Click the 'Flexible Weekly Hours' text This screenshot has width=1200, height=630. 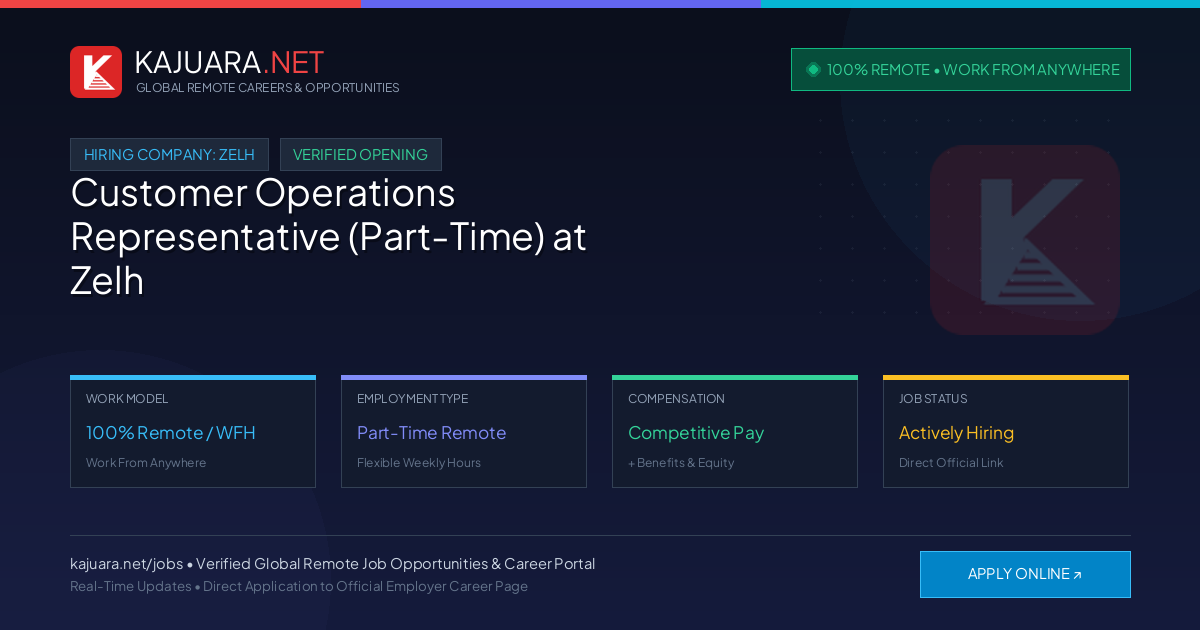(x=419, y=463)
